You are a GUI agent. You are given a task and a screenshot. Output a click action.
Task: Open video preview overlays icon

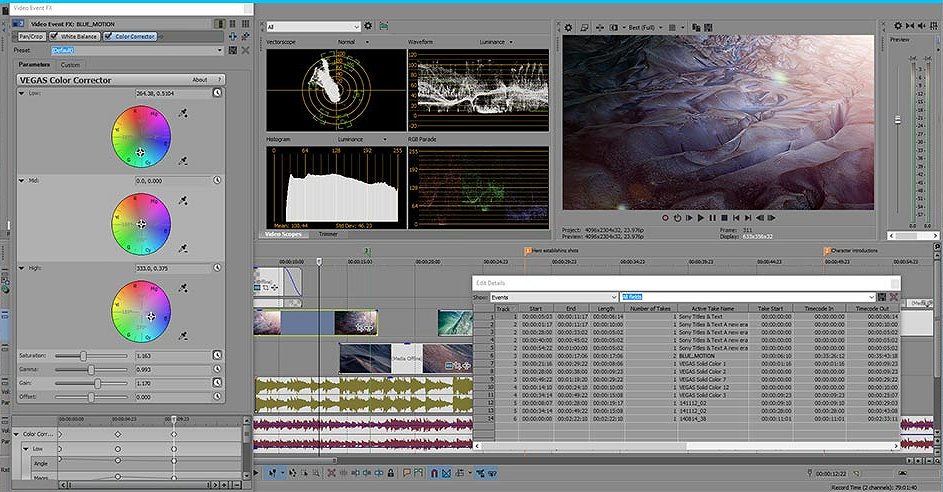[672, 27]
